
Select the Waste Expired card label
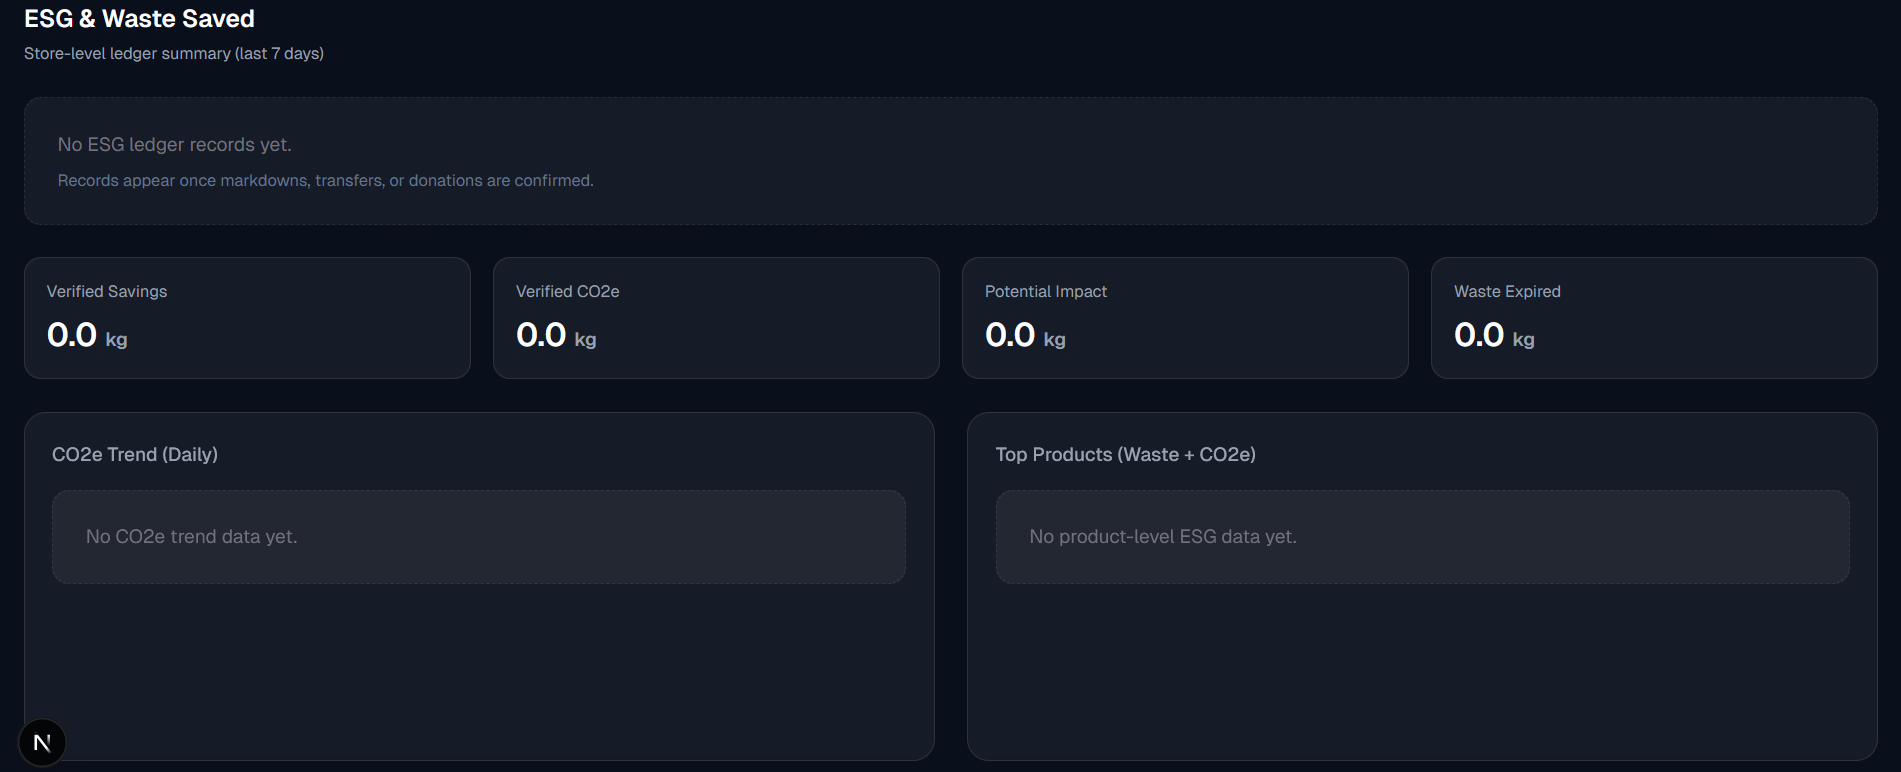coord(1507,291)
